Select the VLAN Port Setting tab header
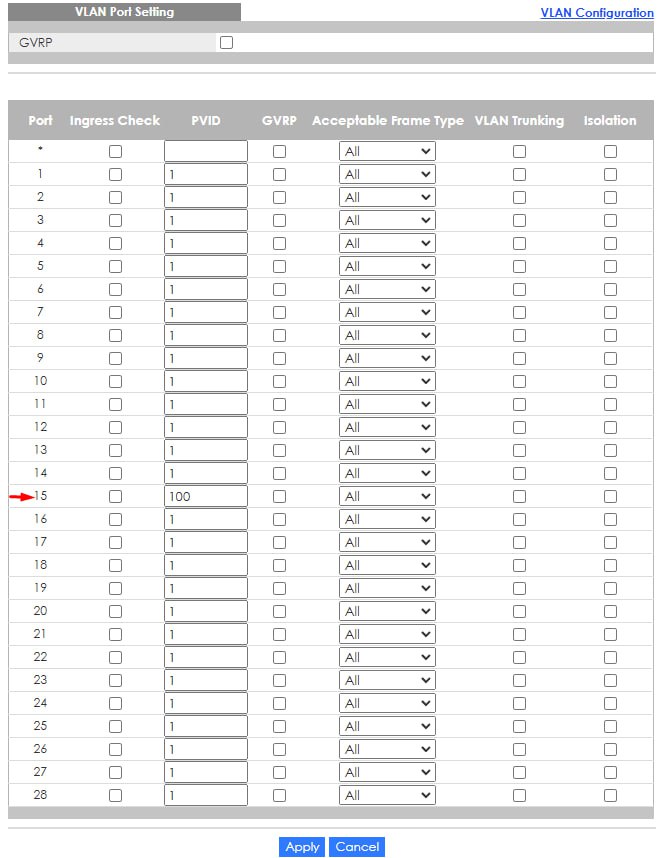This screenshot has height=858, width=668. [124, 12]
